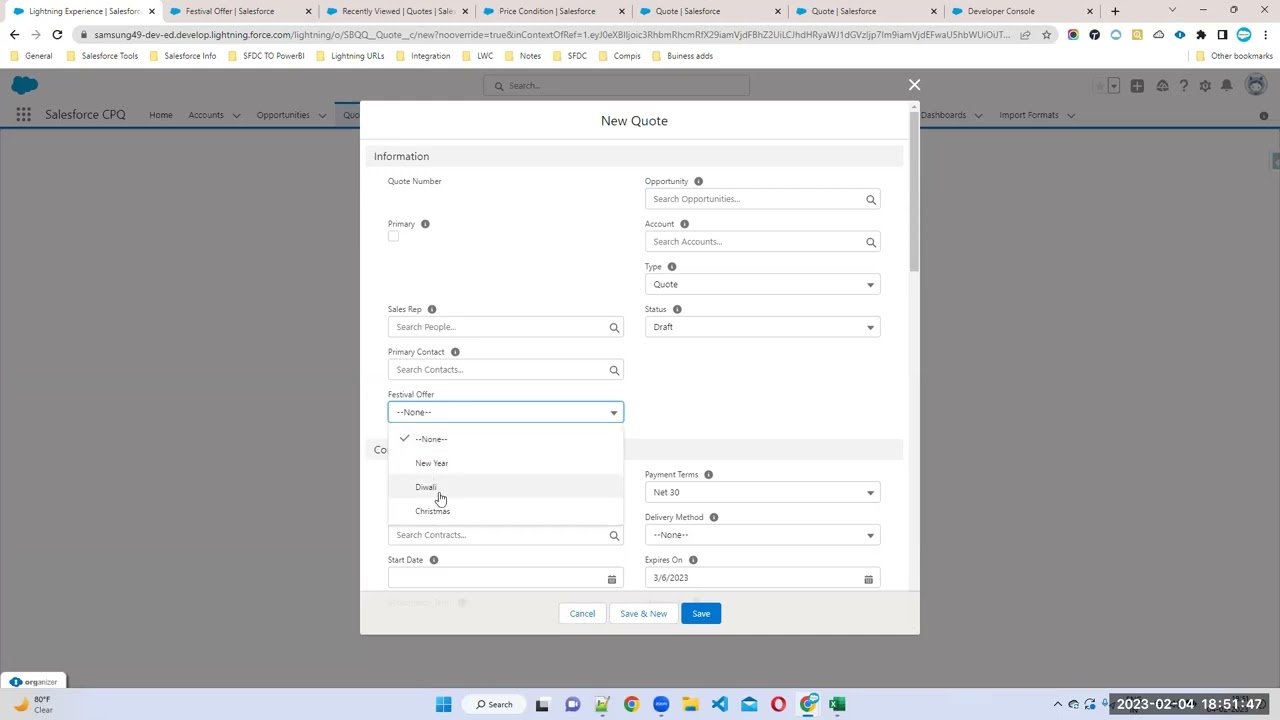The image size is (1280, 720).
Task: Click the Primary Contact info icon
Action: click(455, 352)
